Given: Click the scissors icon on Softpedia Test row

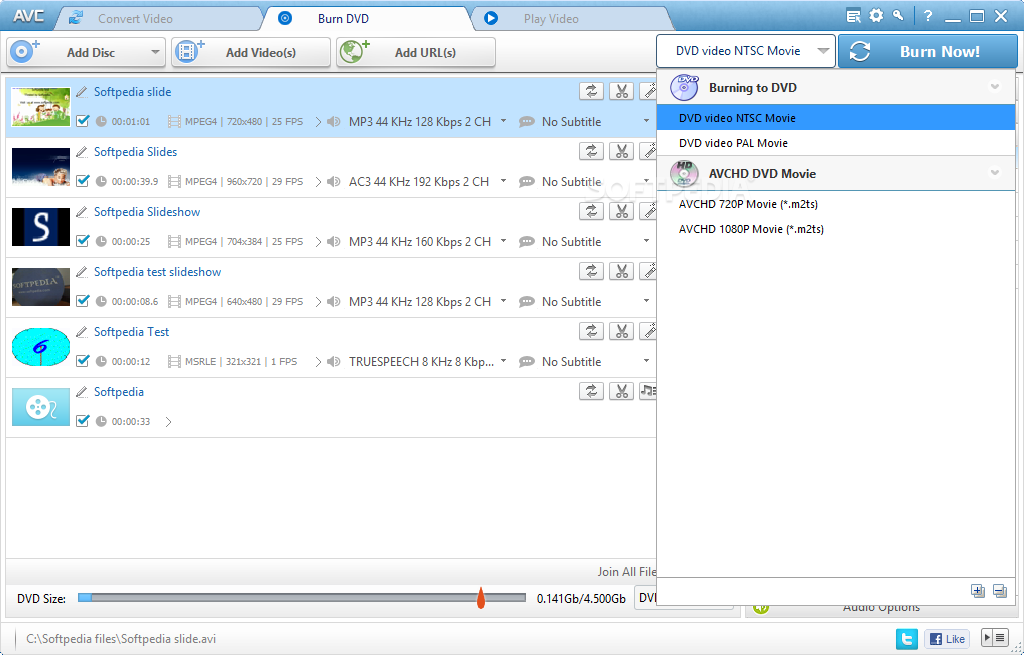Looking at the screenshot, I should coord(622,331).
